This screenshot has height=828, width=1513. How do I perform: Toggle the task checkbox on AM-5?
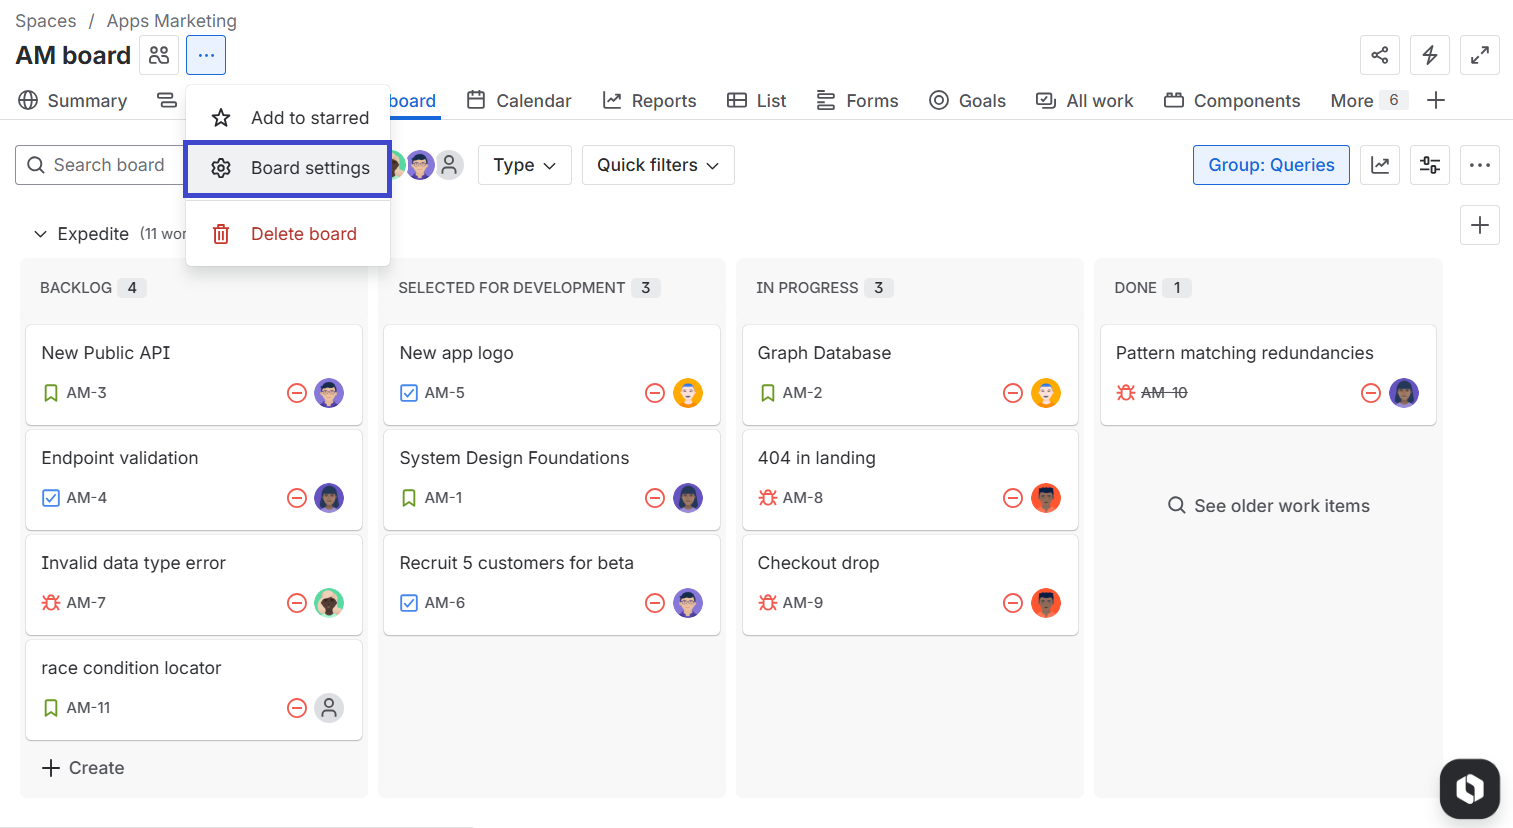[409, 393]
